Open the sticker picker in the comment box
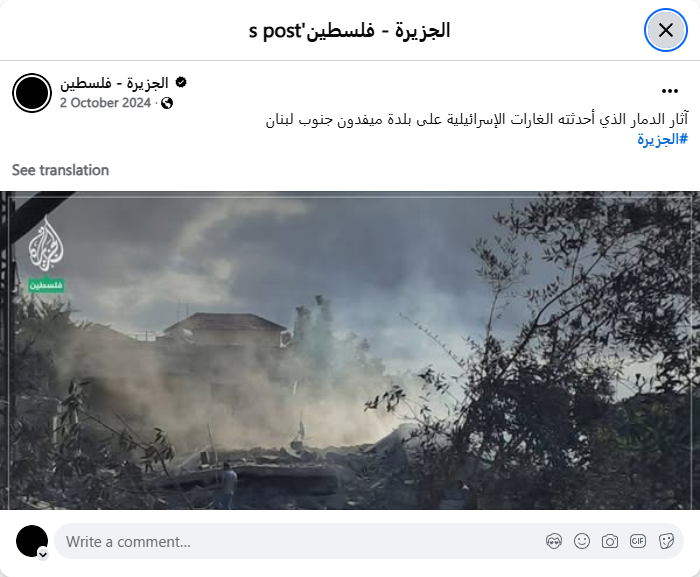This screenshot has width=700, height=577. (x=666, y=541)
